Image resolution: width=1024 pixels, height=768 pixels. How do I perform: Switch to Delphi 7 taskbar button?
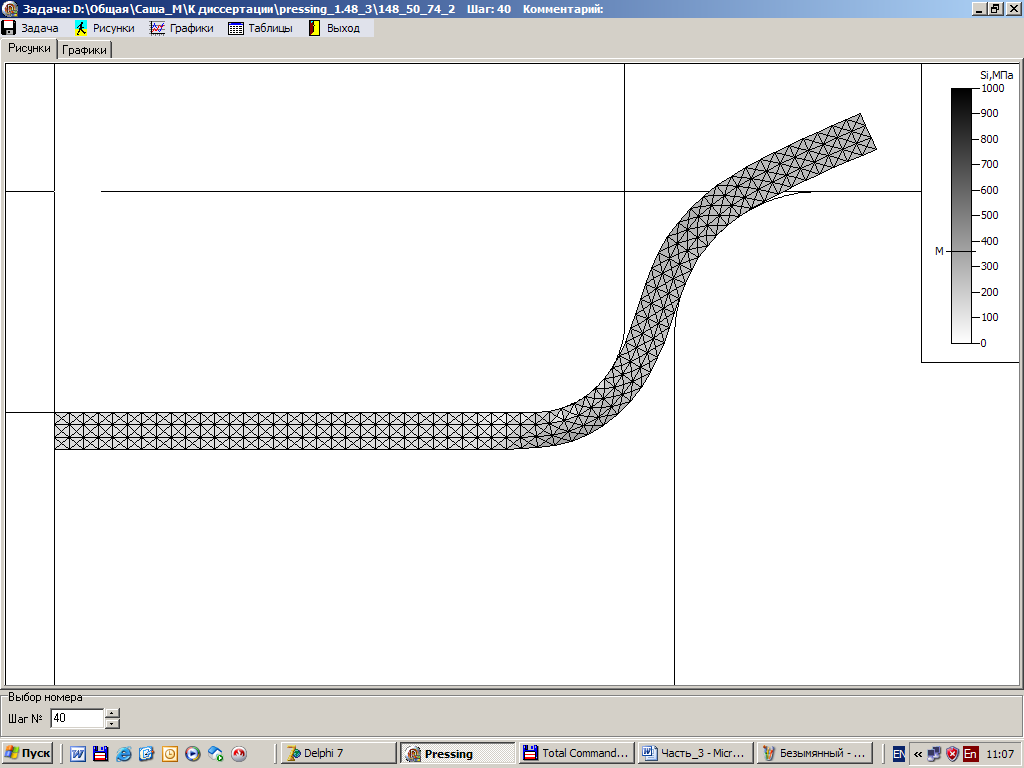tap(337, 753)
